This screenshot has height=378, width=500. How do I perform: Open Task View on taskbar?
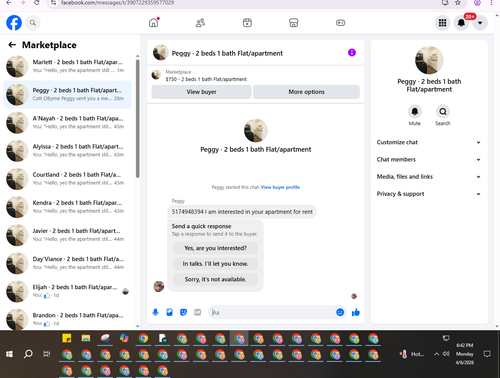tap(47, 354)
